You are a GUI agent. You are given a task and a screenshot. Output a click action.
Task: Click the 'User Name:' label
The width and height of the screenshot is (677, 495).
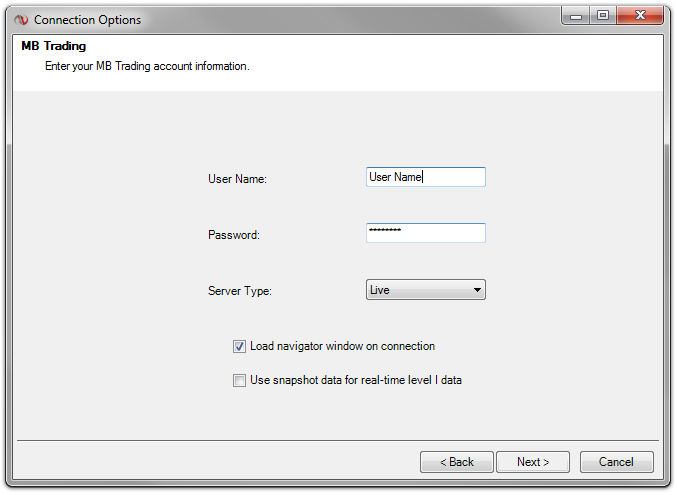point(237,179)
